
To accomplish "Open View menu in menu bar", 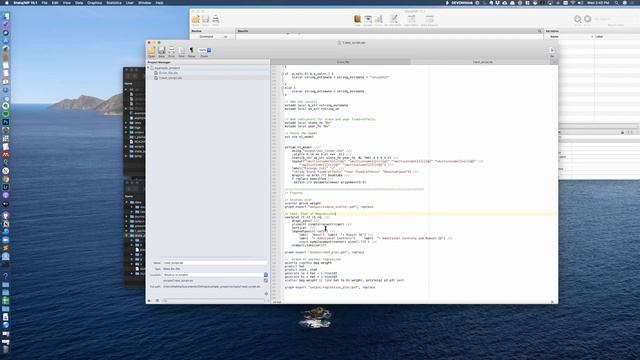I will pos(67,2).
